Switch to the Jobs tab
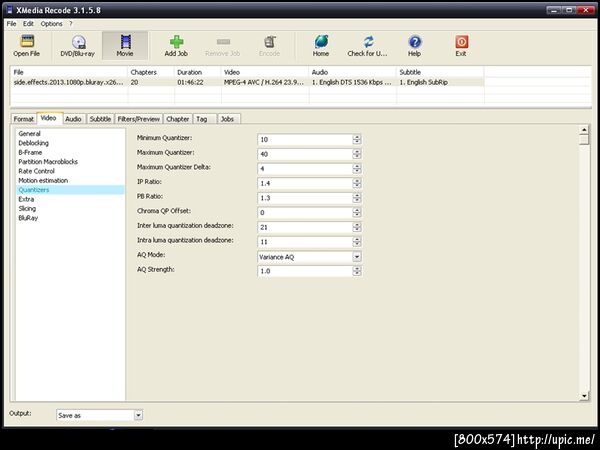This screenshot has height=450, width=600. click(x=229, y=119)
